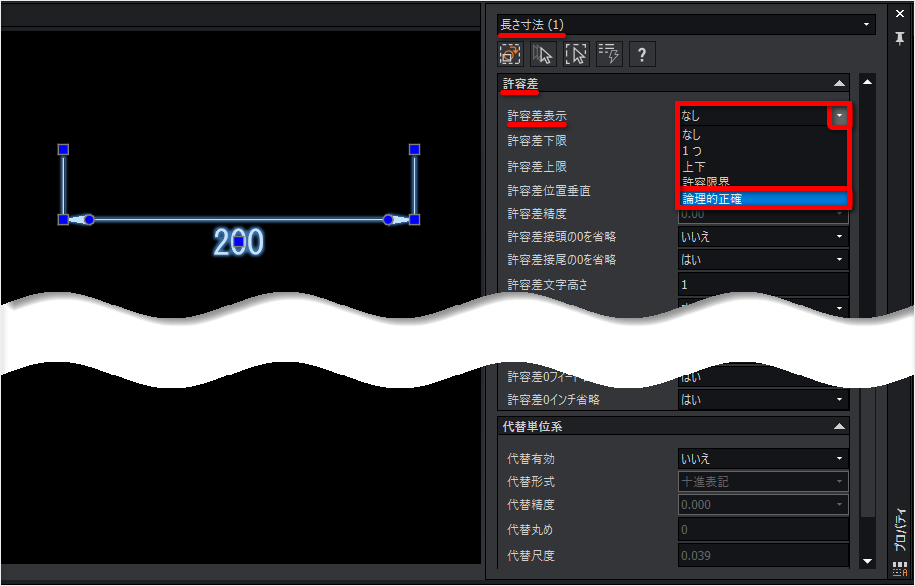Click the Select Objects arrow icon
The height and width of the screenshot is (586, 915).
coord(543,54)
